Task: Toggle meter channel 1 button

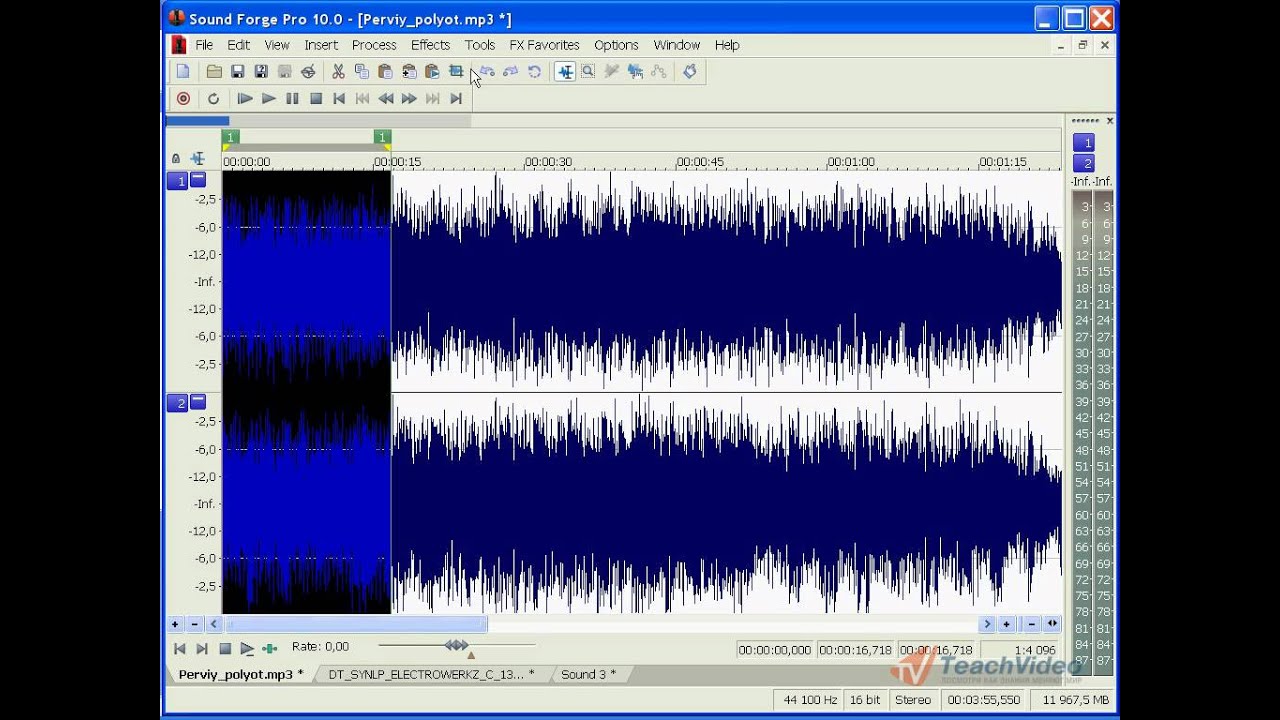Action: coord(1084,143)
